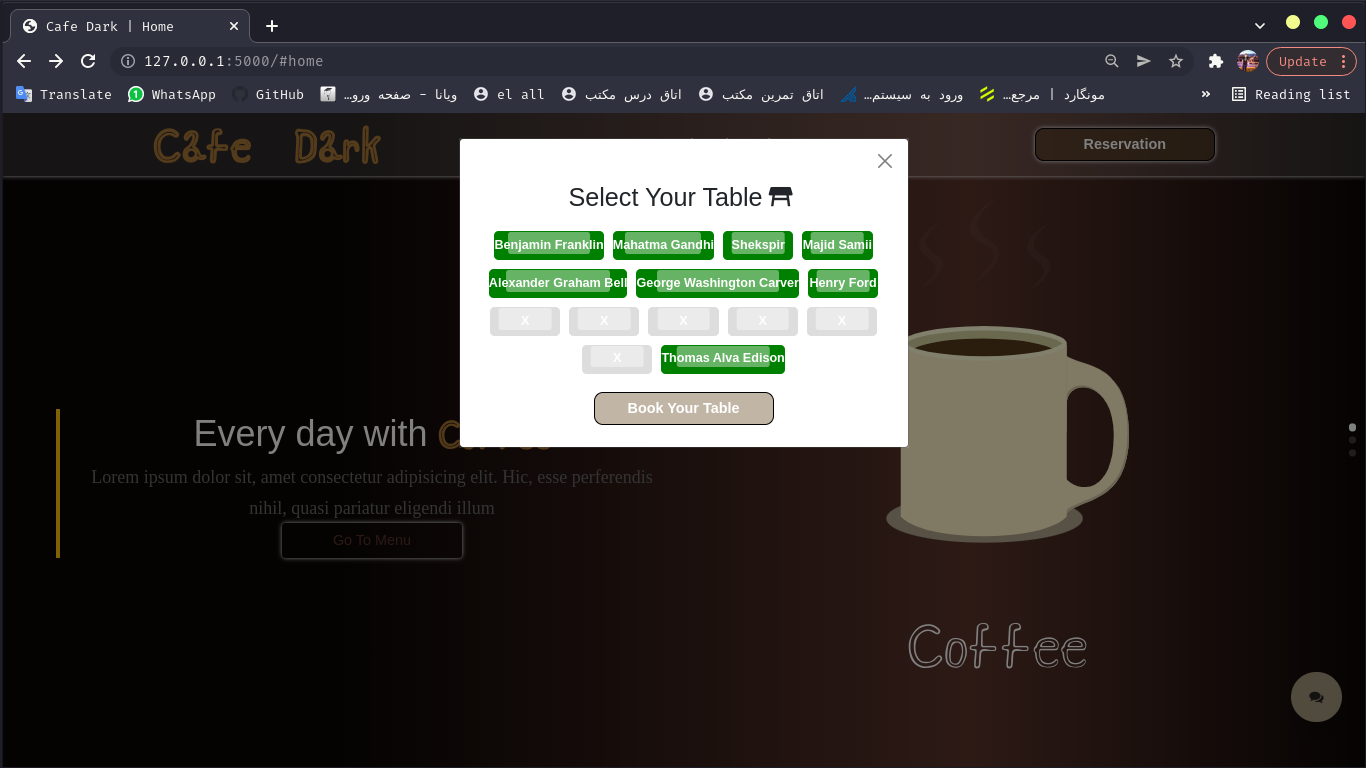Open the Reservation button in header
The width and height of the screenshot is (1366, 768).
[x=1125, y=144]
